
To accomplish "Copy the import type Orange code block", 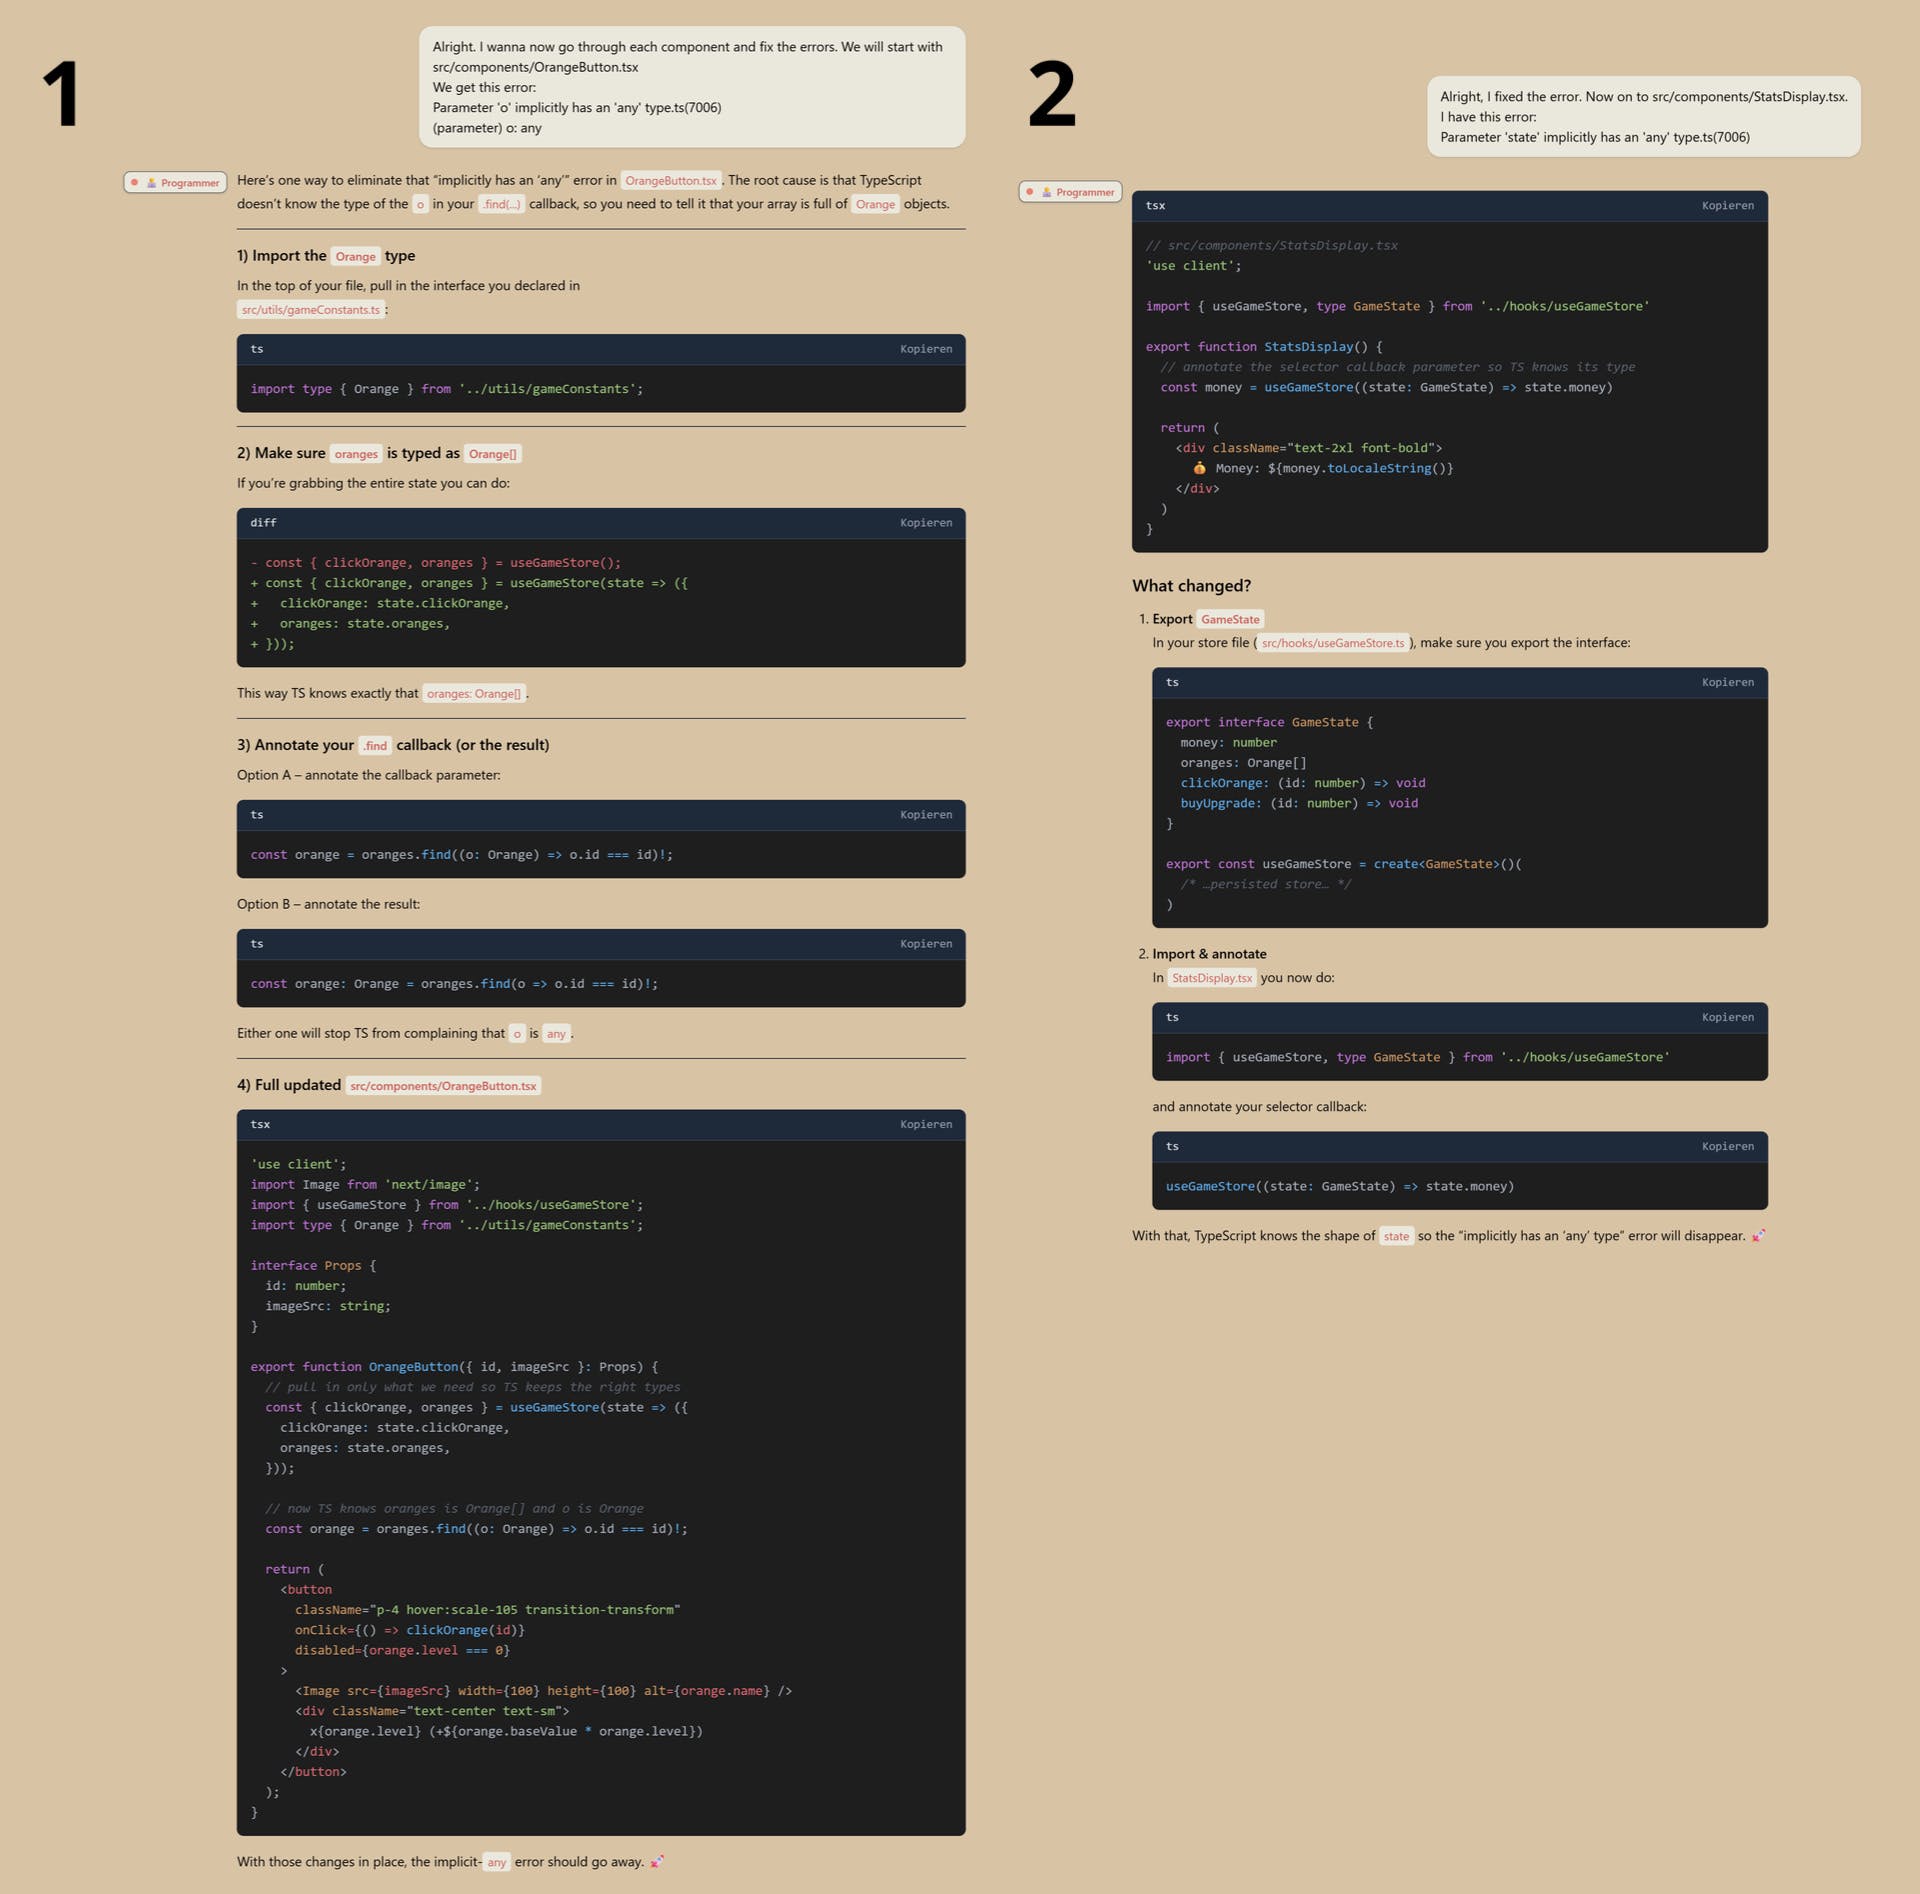I will pos(925,349).
